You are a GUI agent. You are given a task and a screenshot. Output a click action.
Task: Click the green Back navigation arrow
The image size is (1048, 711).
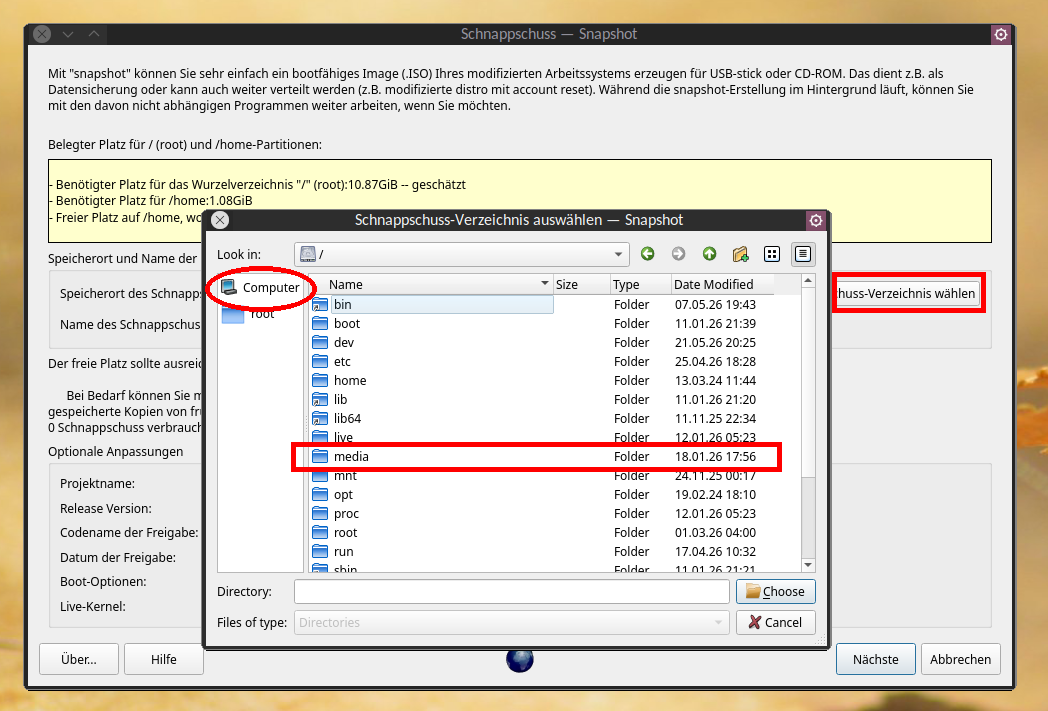(647, 254)
